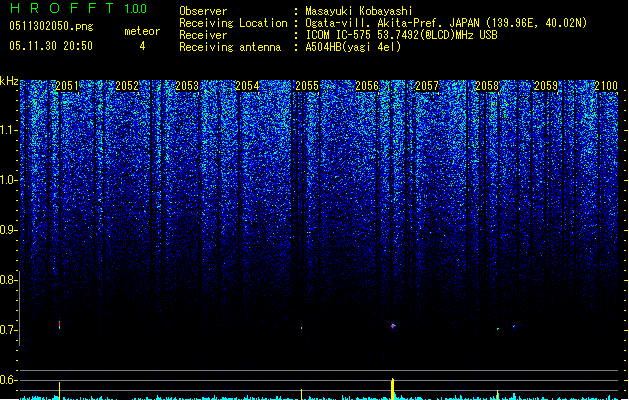629x400 pixels.
Task: Click the "Receiver" field label
Action: tap(203, 35)
